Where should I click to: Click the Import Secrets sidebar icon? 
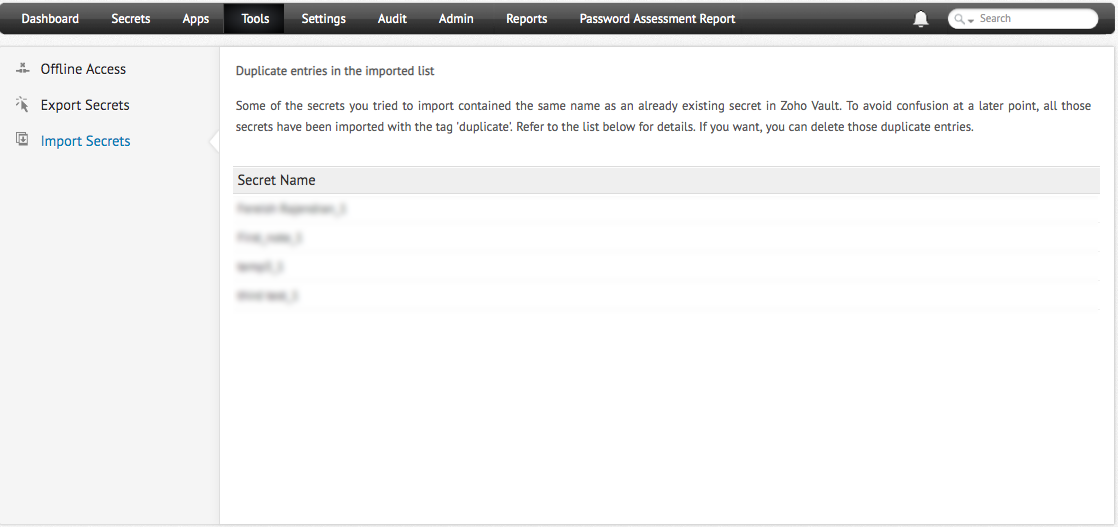coord(22,140)
